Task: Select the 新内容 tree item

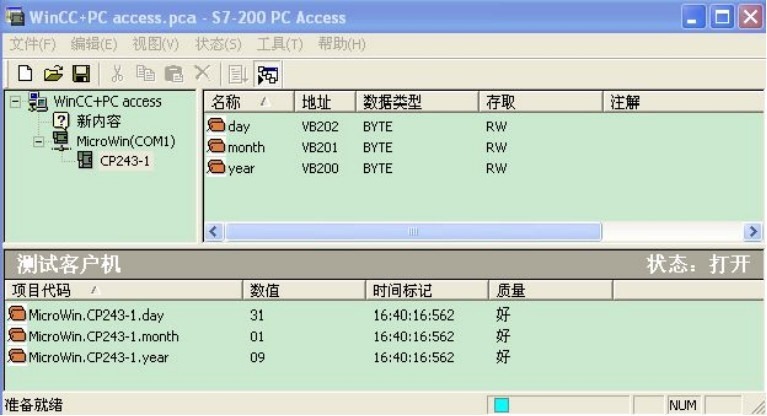Action: (98, 121)
